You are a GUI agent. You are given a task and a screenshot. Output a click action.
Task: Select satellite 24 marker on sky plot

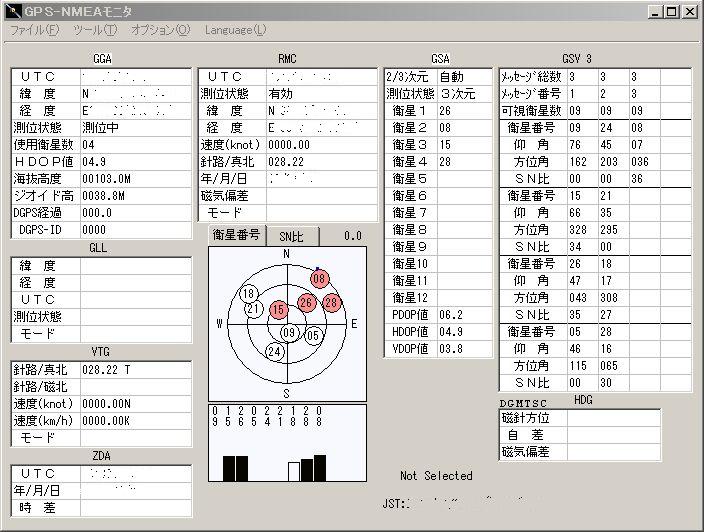pos(275,352)
